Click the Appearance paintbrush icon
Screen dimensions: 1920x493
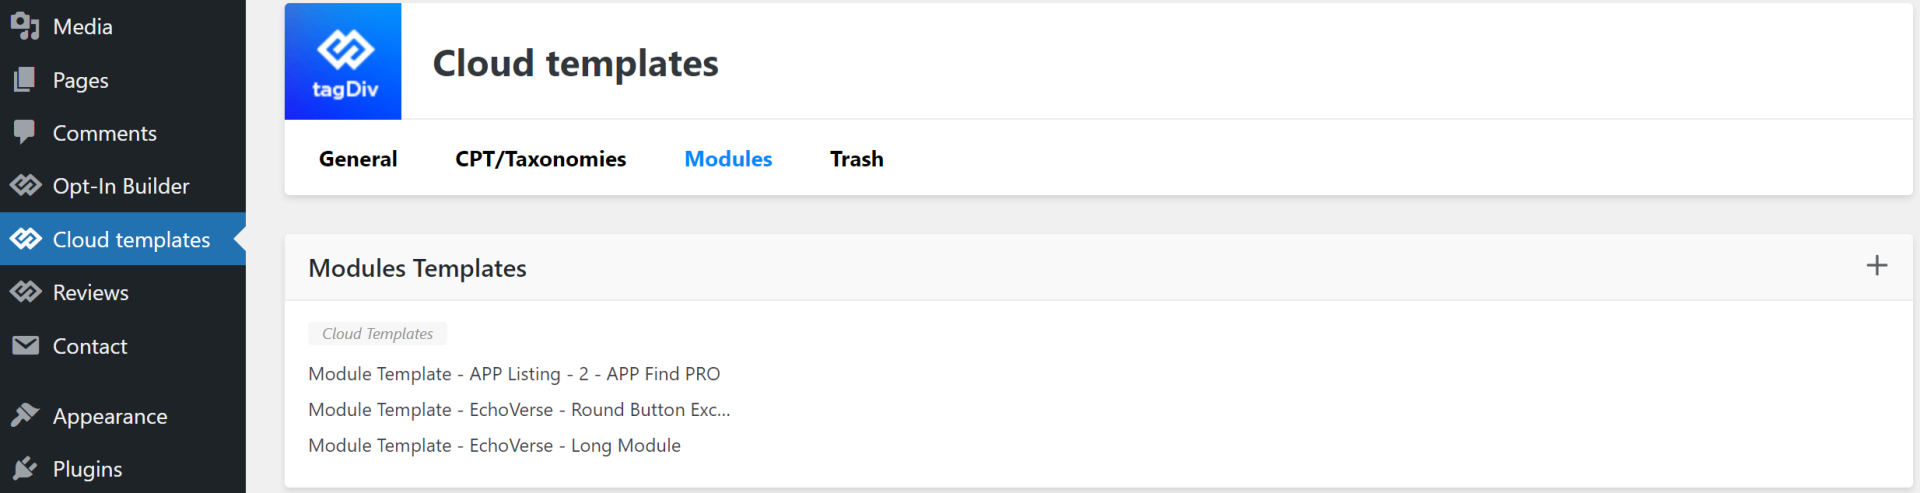[25, 415]
